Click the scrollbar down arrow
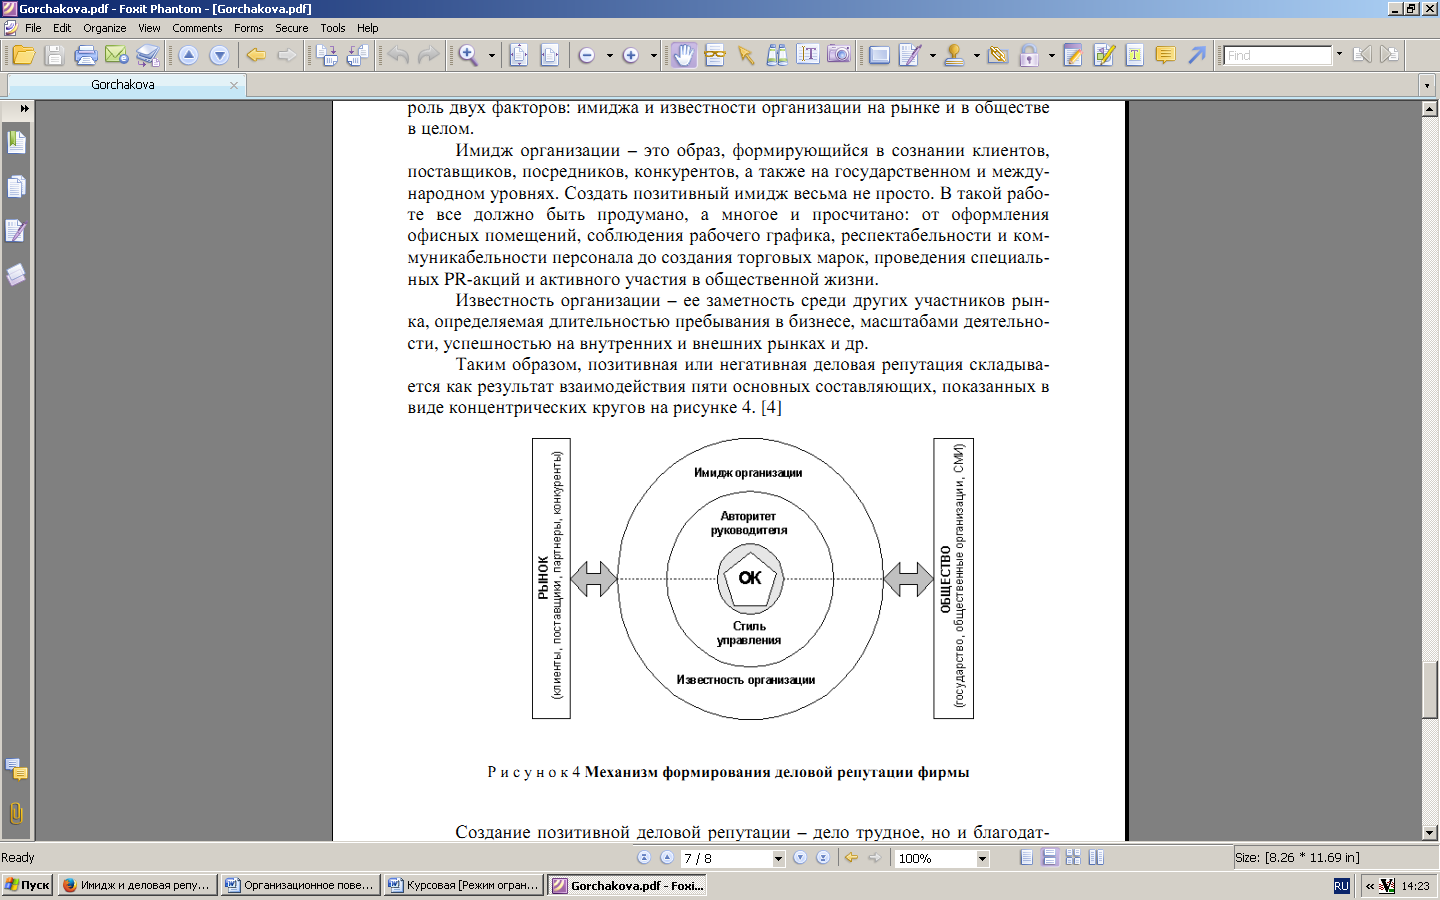 click(x=1430, y=832)
